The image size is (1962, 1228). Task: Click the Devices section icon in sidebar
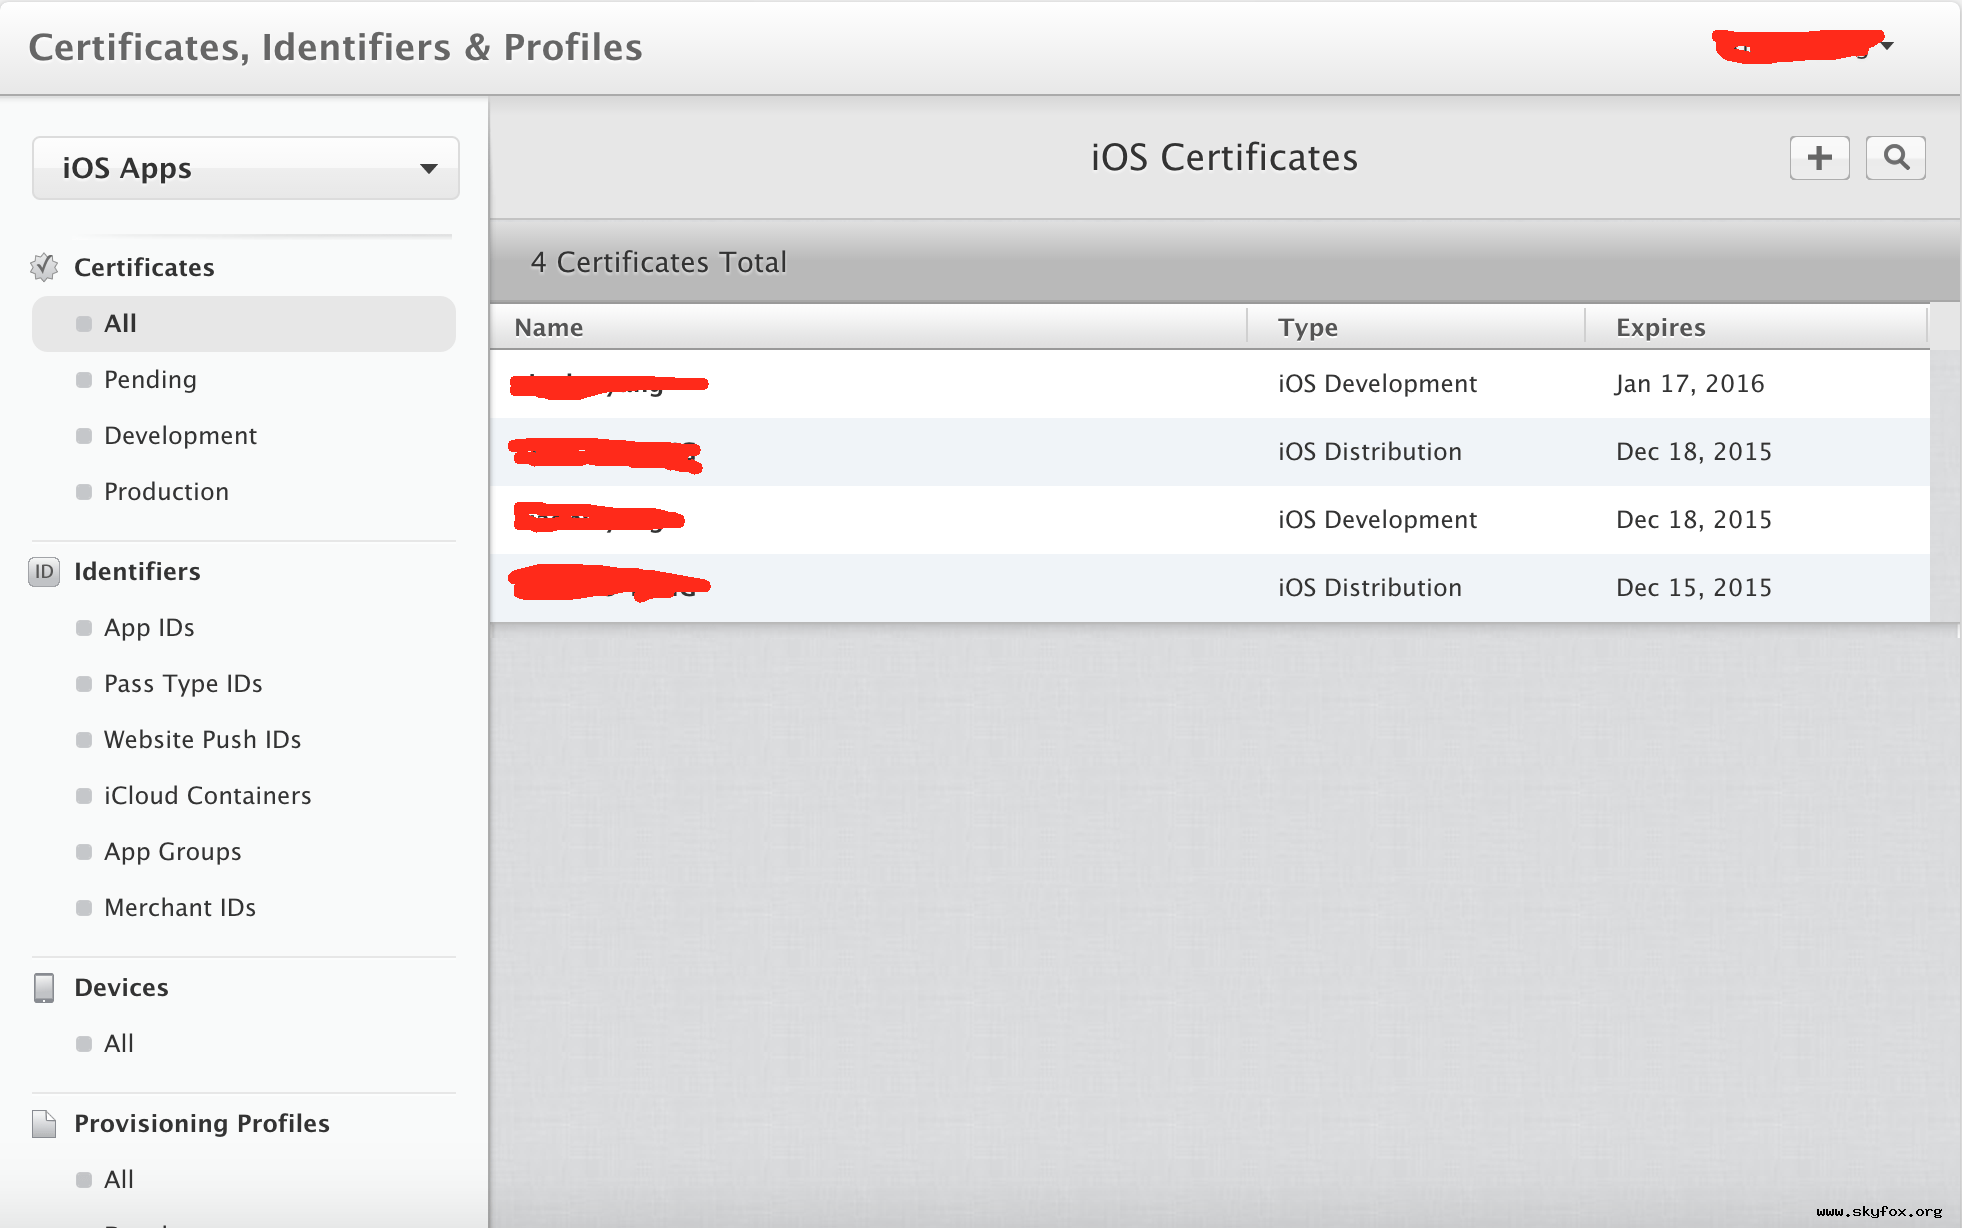point(44,986)
